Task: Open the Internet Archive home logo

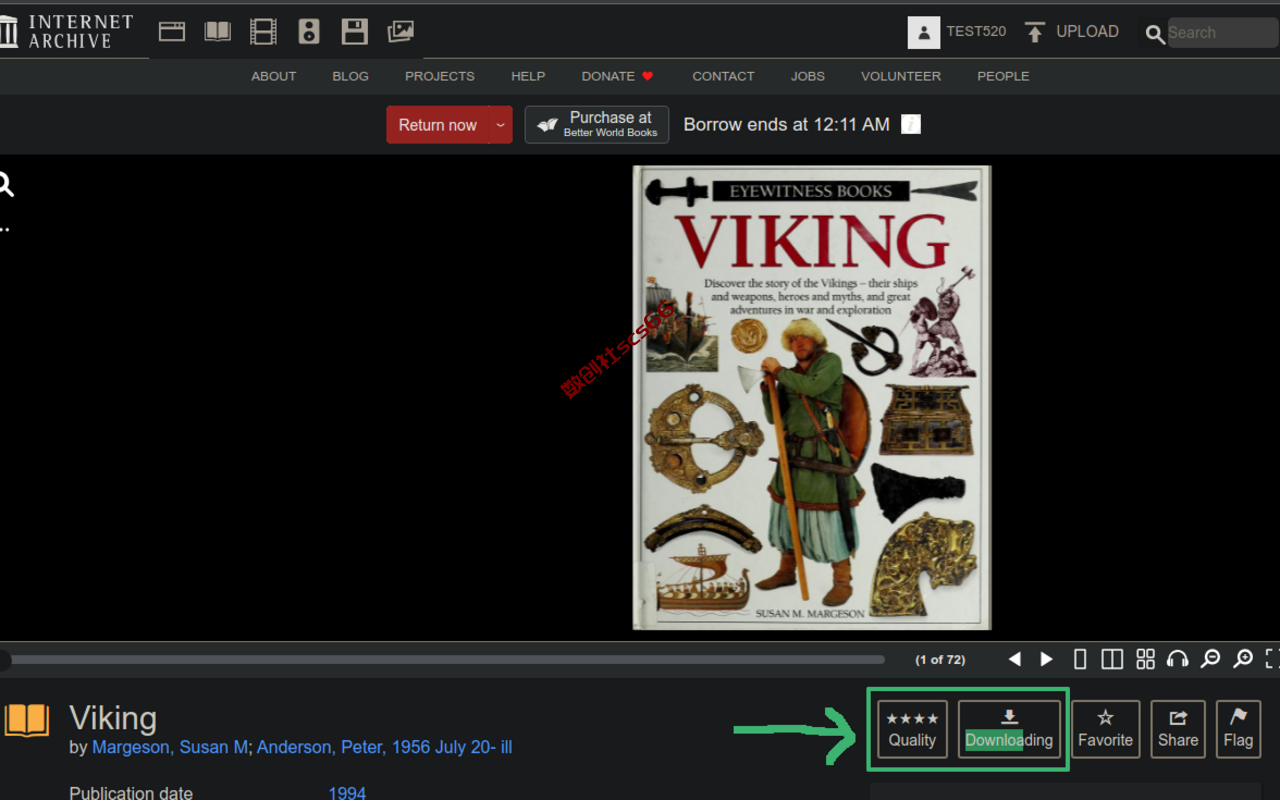Action: pyautogui.click(x=66, y=32)
